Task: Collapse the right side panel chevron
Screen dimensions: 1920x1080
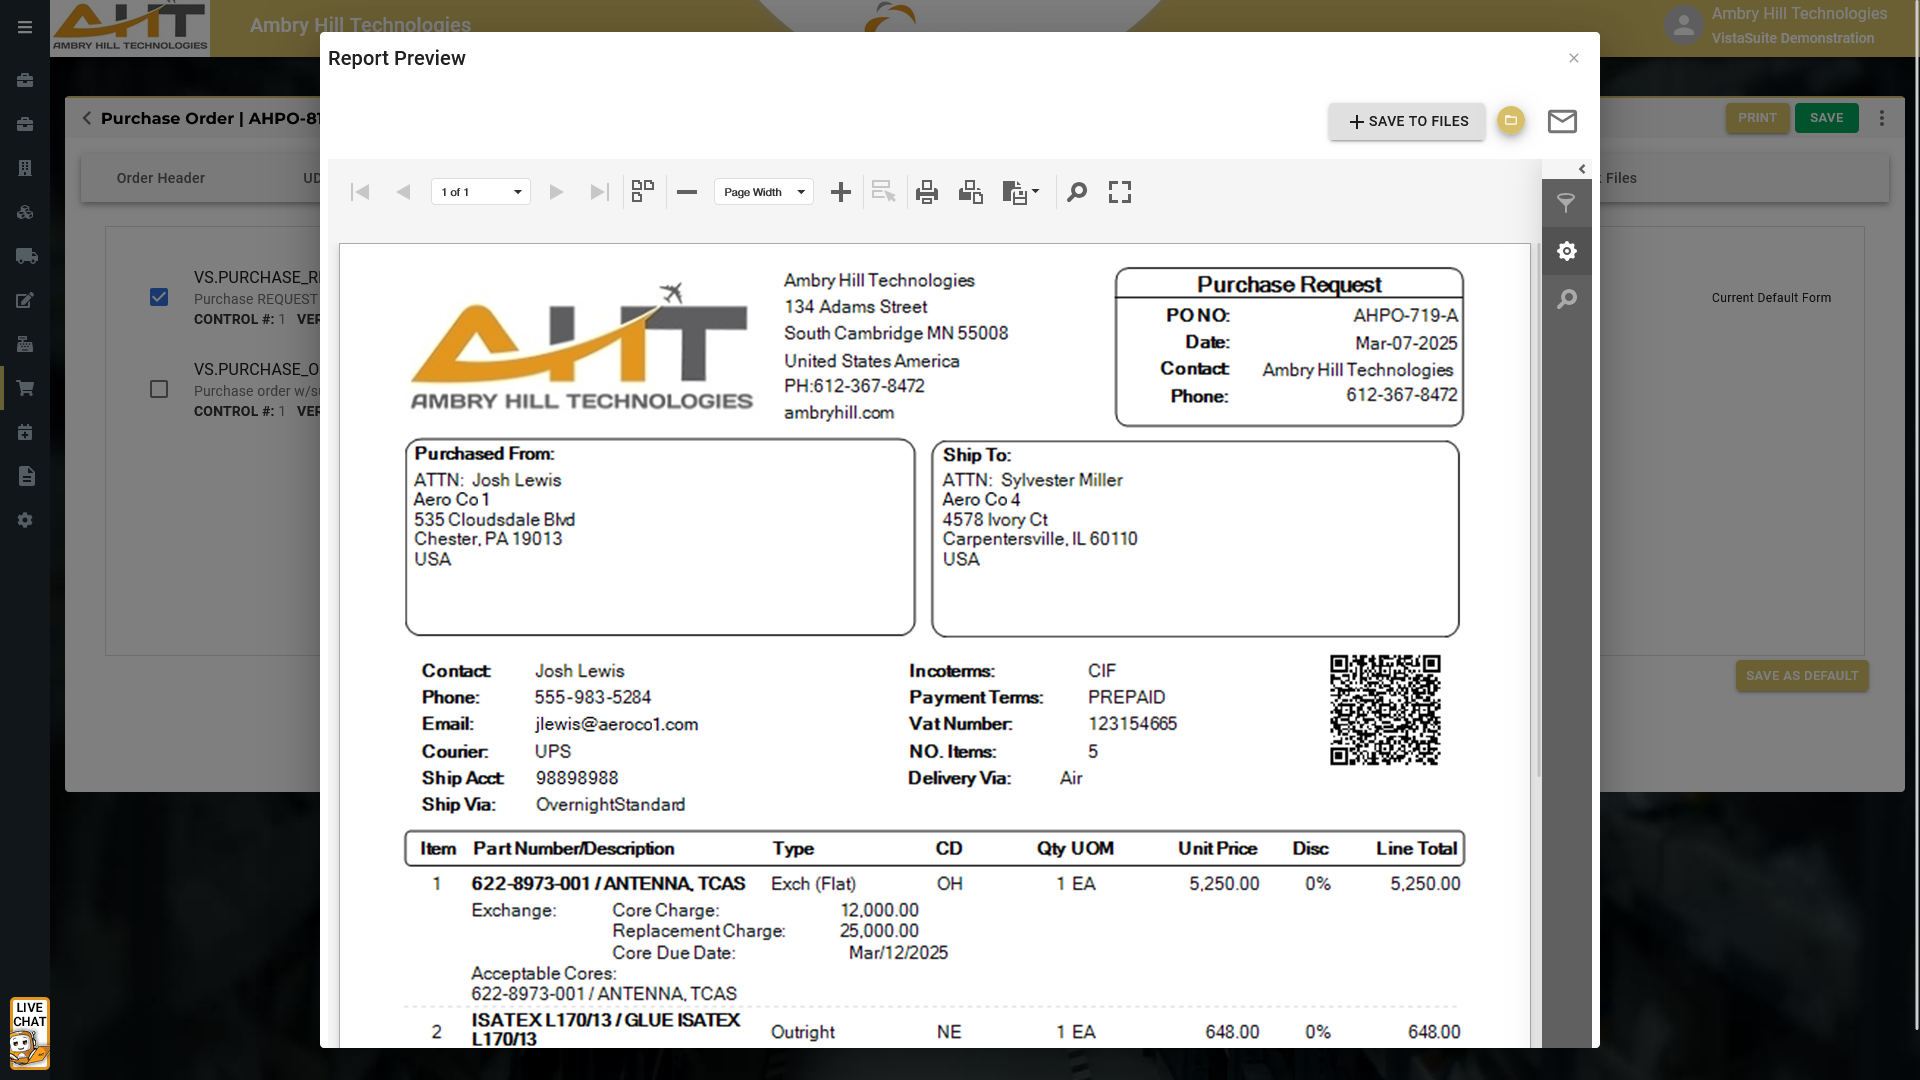Action: (x=1582, y=169)
